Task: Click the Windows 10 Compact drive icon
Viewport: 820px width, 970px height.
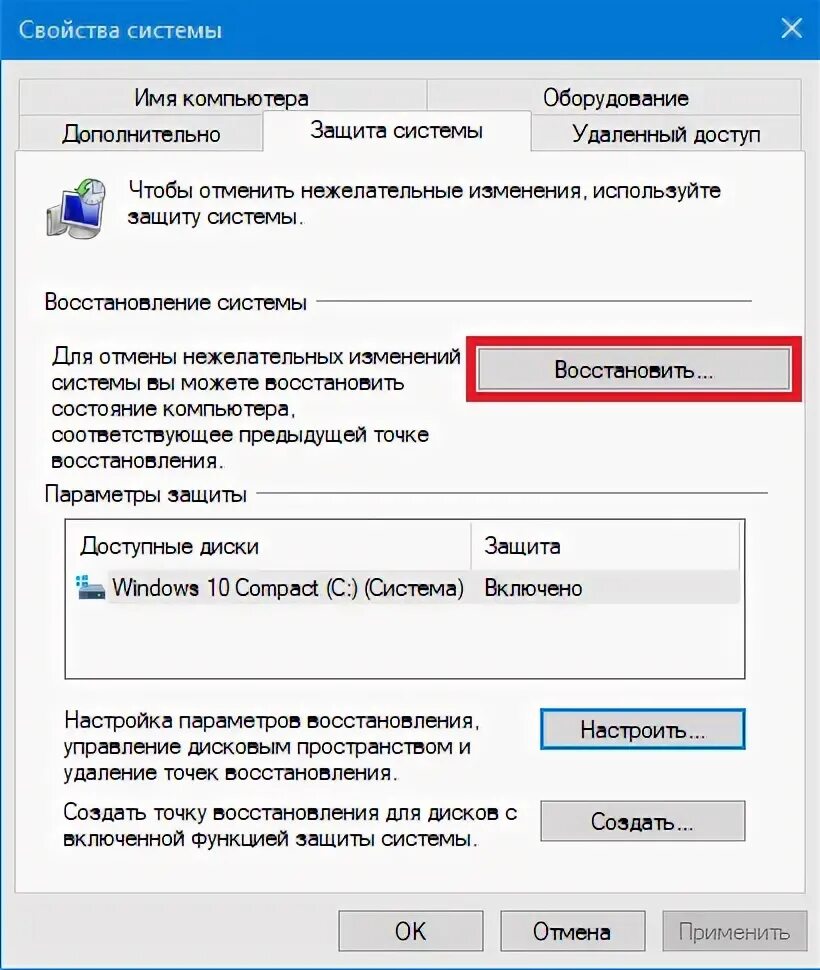Action: 90,588
